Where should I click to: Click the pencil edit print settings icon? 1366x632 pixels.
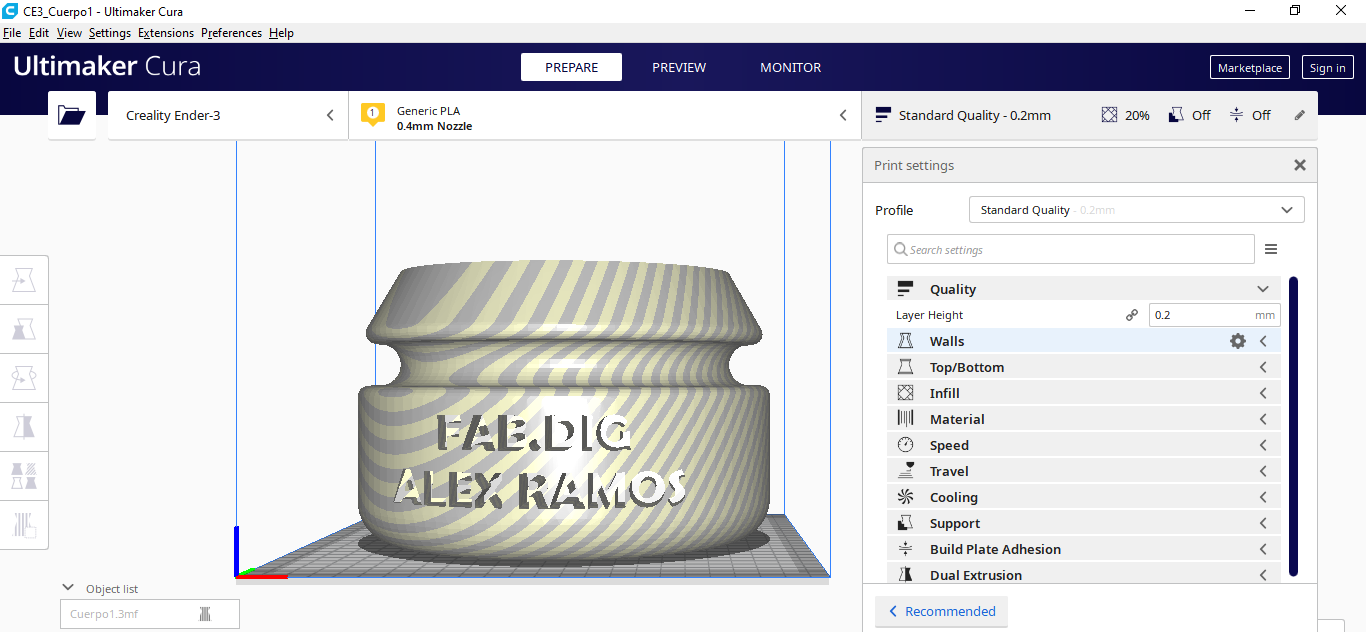pos(1299,115)
